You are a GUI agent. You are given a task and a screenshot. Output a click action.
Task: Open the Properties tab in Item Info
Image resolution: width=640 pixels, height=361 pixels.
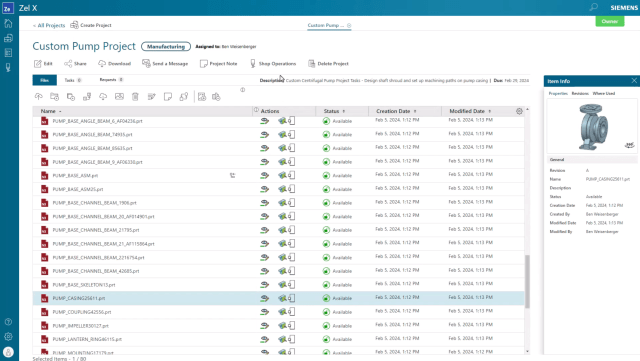click(558, 94)
